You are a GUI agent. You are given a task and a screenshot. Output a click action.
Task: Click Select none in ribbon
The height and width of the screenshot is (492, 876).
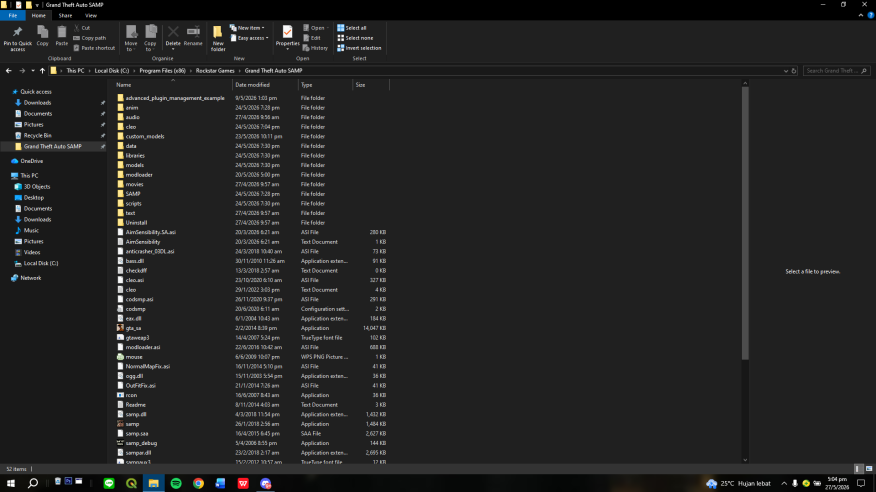click(x=355, y=38)
